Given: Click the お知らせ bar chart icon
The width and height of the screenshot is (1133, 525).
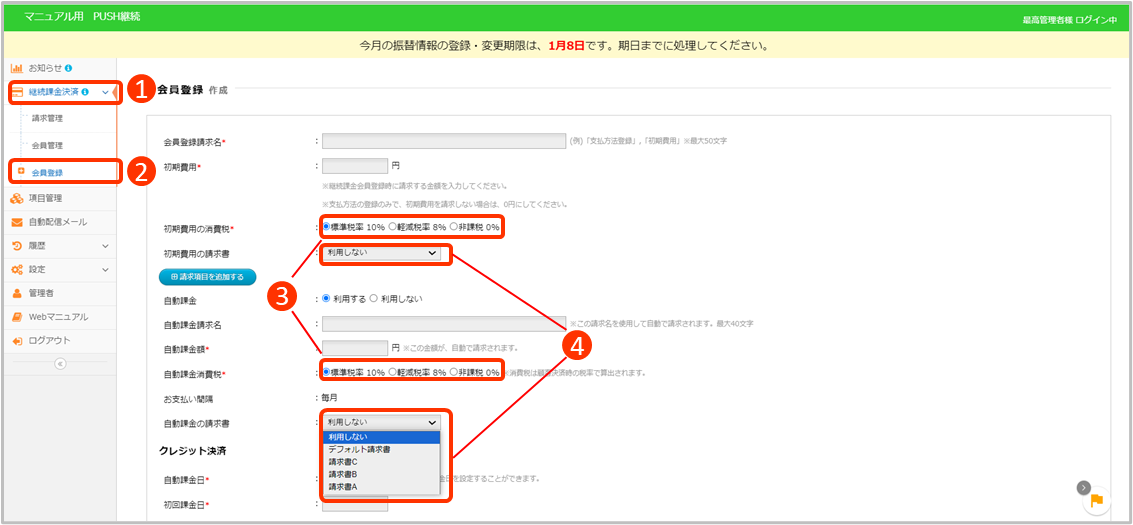Looking at the screenshot, I should 16,68.
